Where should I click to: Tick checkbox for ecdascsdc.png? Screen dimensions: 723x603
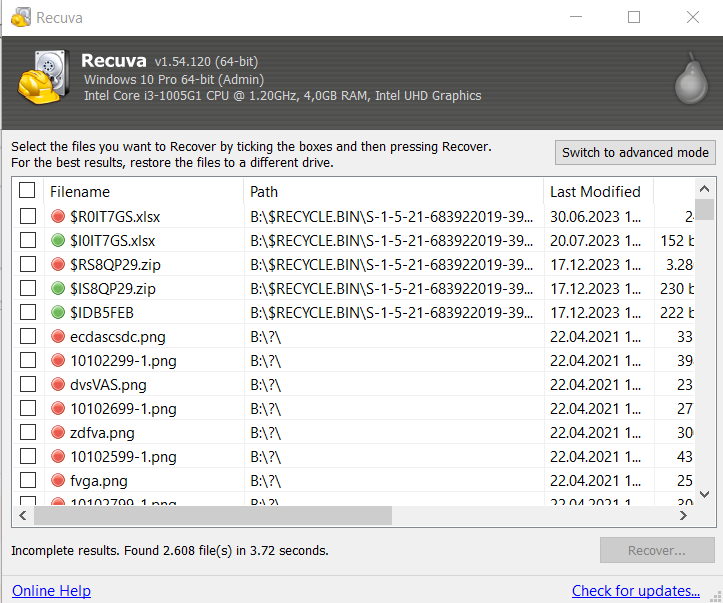(x=28, y=336)
